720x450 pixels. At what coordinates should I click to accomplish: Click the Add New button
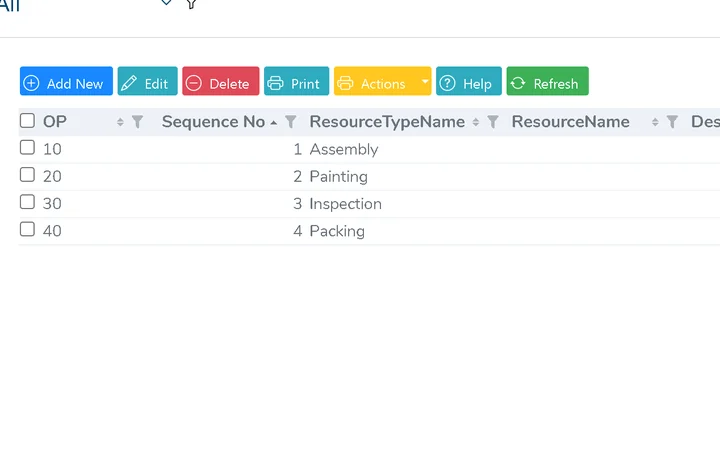click(x=66, y=81)
